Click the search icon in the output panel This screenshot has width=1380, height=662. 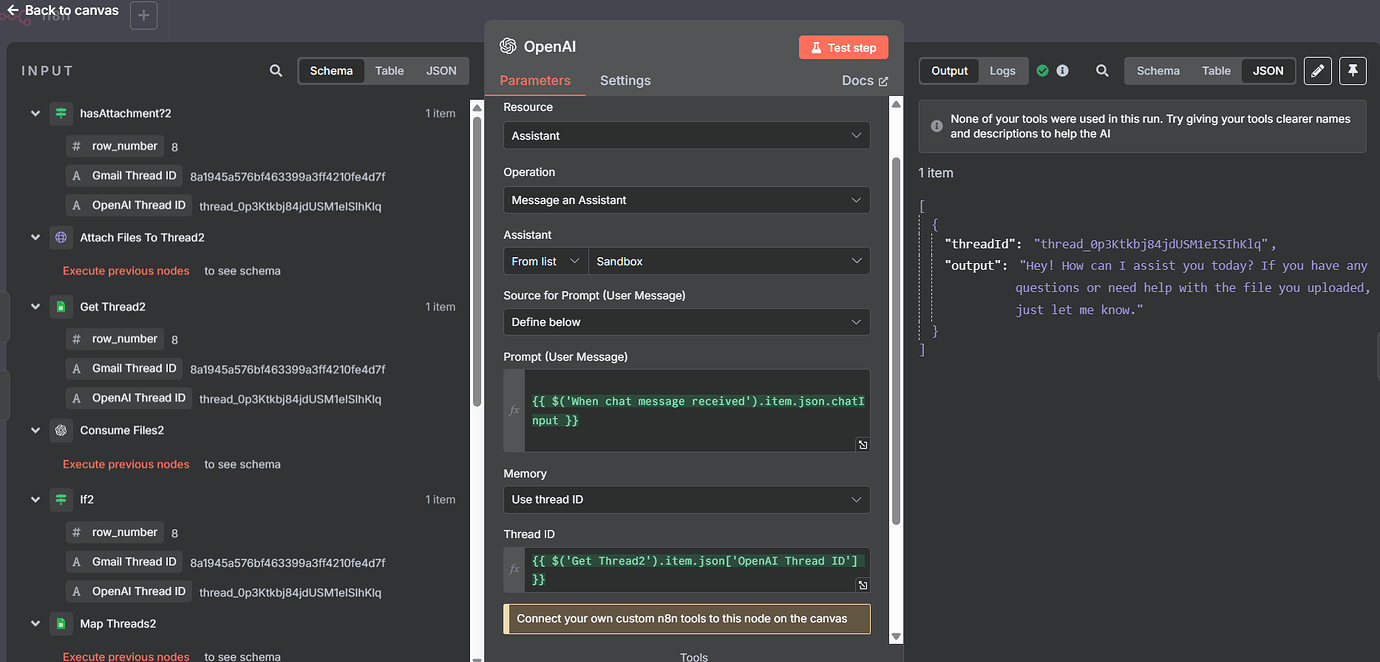(1102, 70)
